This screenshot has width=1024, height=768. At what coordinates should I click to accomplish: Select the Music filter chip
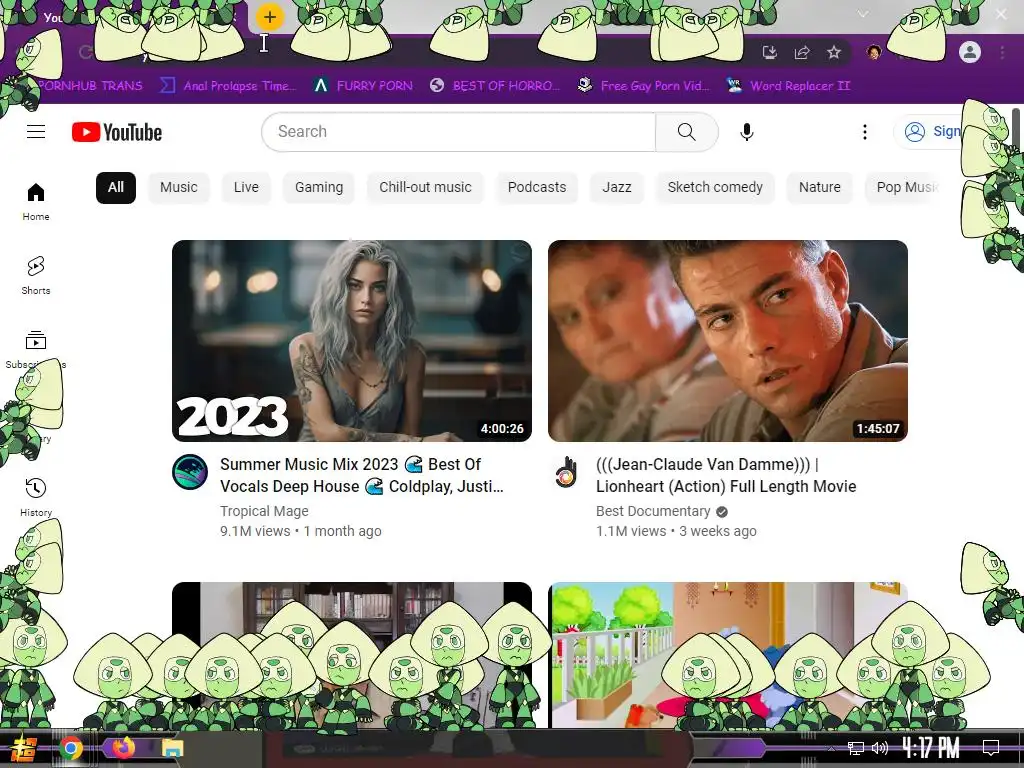pyautogui.click(x=178, y=187)
